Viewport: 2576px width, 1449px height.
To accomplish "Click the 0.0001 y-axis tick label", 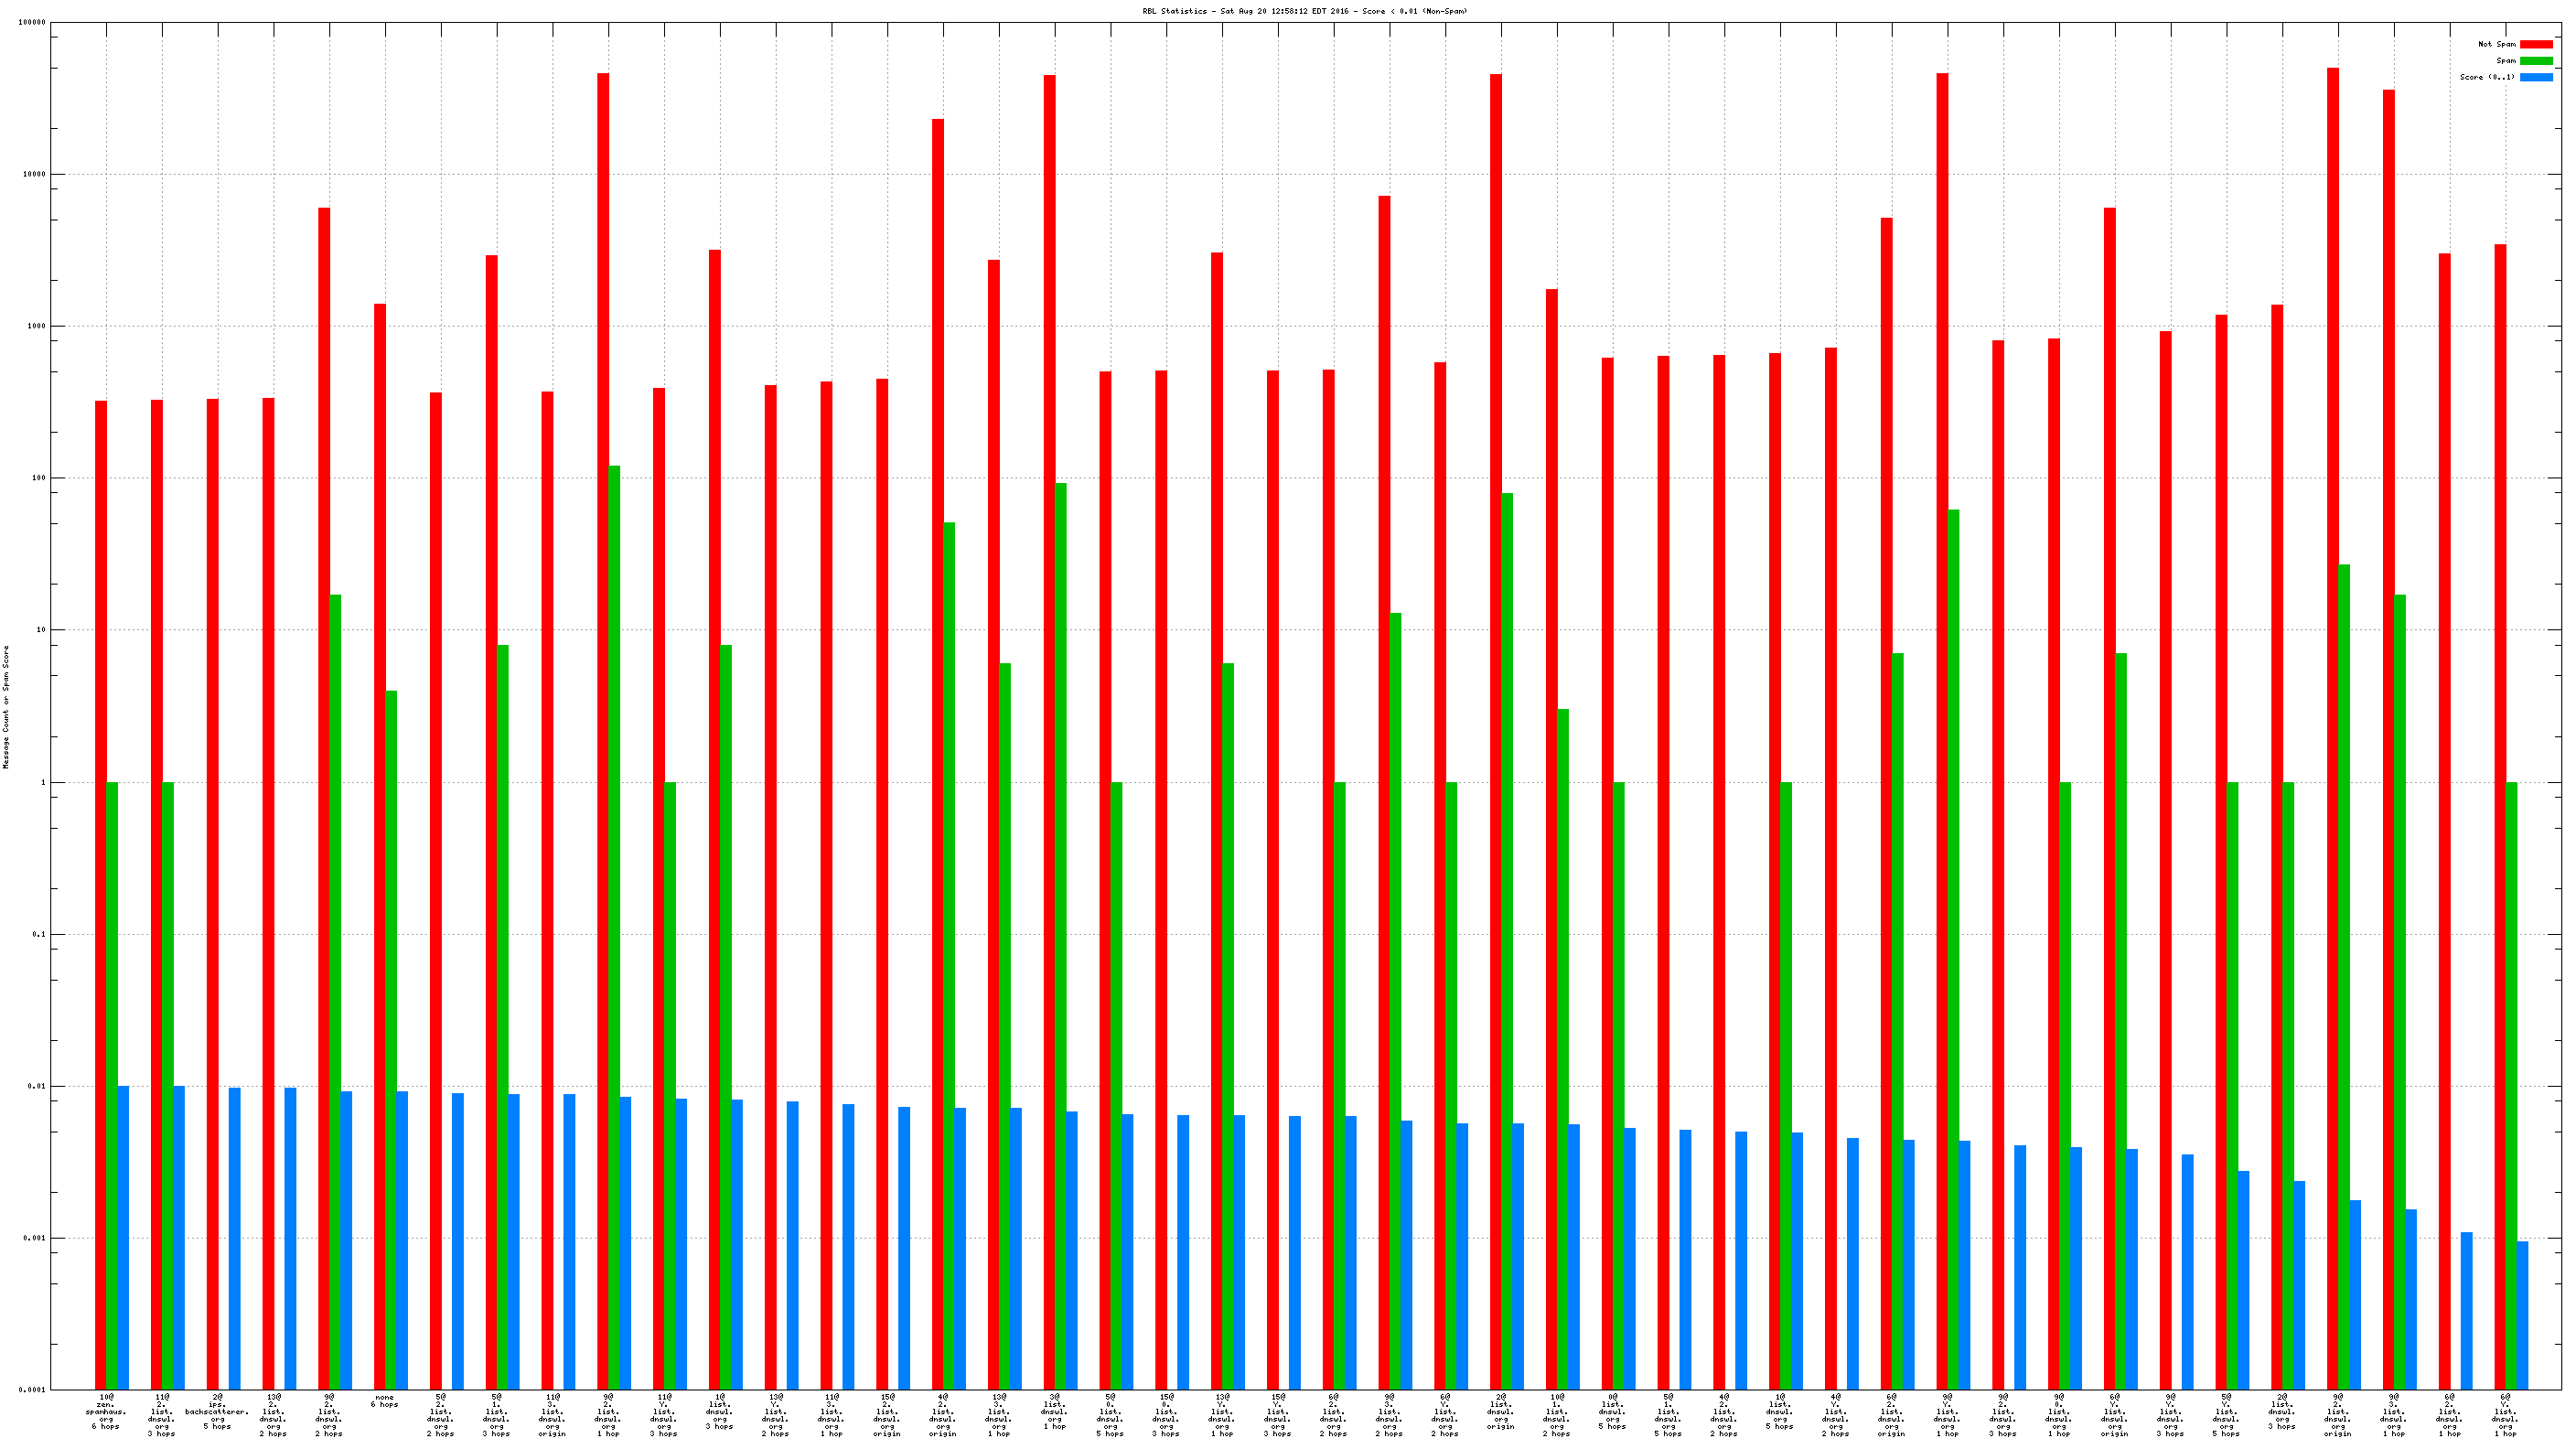I will (32, 1390).
